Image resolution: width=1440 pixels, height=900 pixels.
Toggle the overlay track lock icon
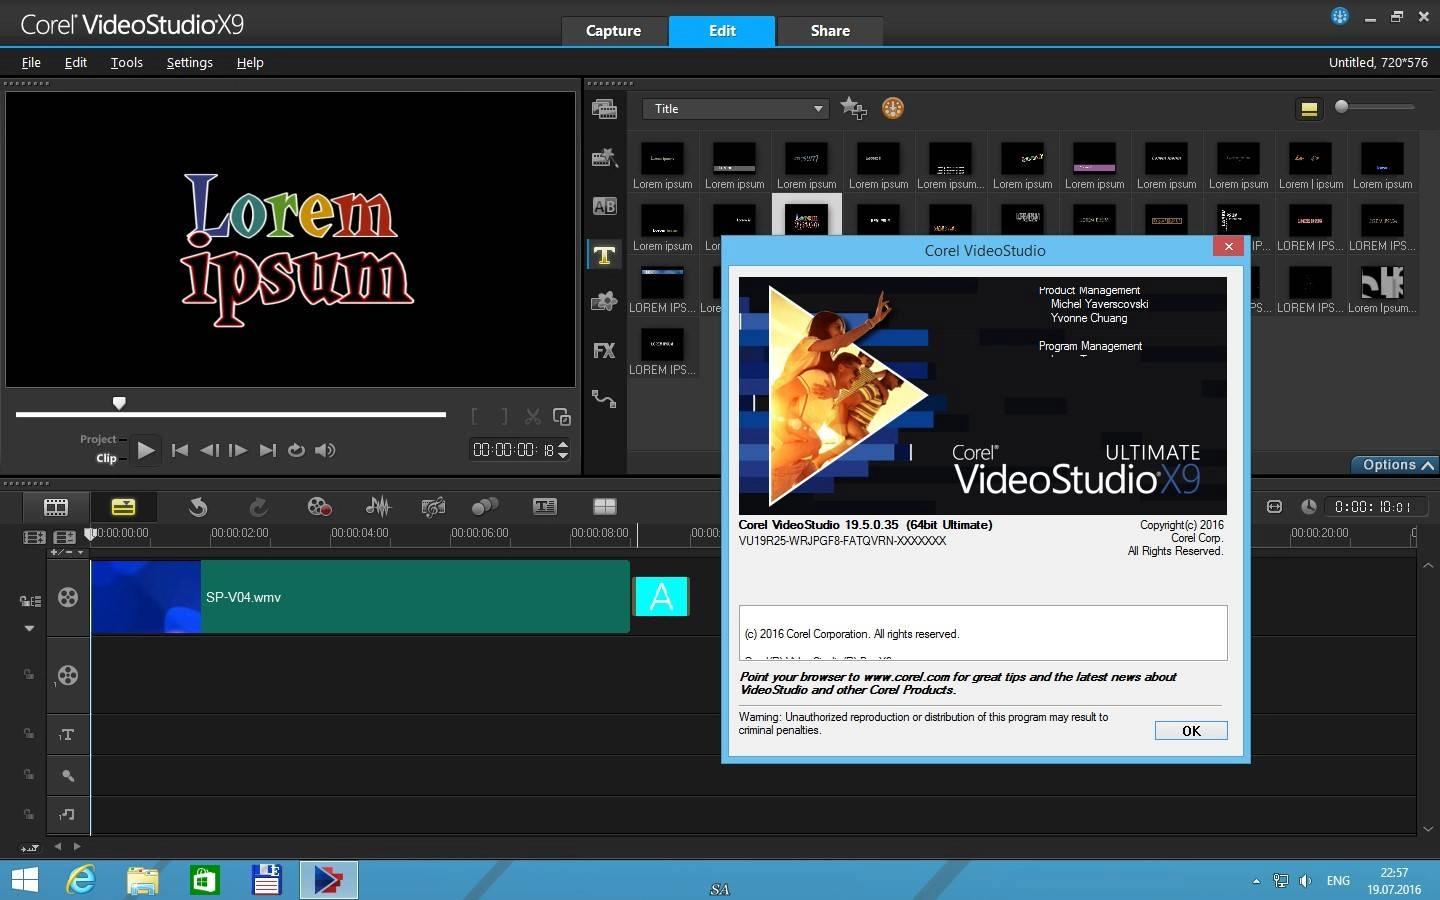pos(28,675)
